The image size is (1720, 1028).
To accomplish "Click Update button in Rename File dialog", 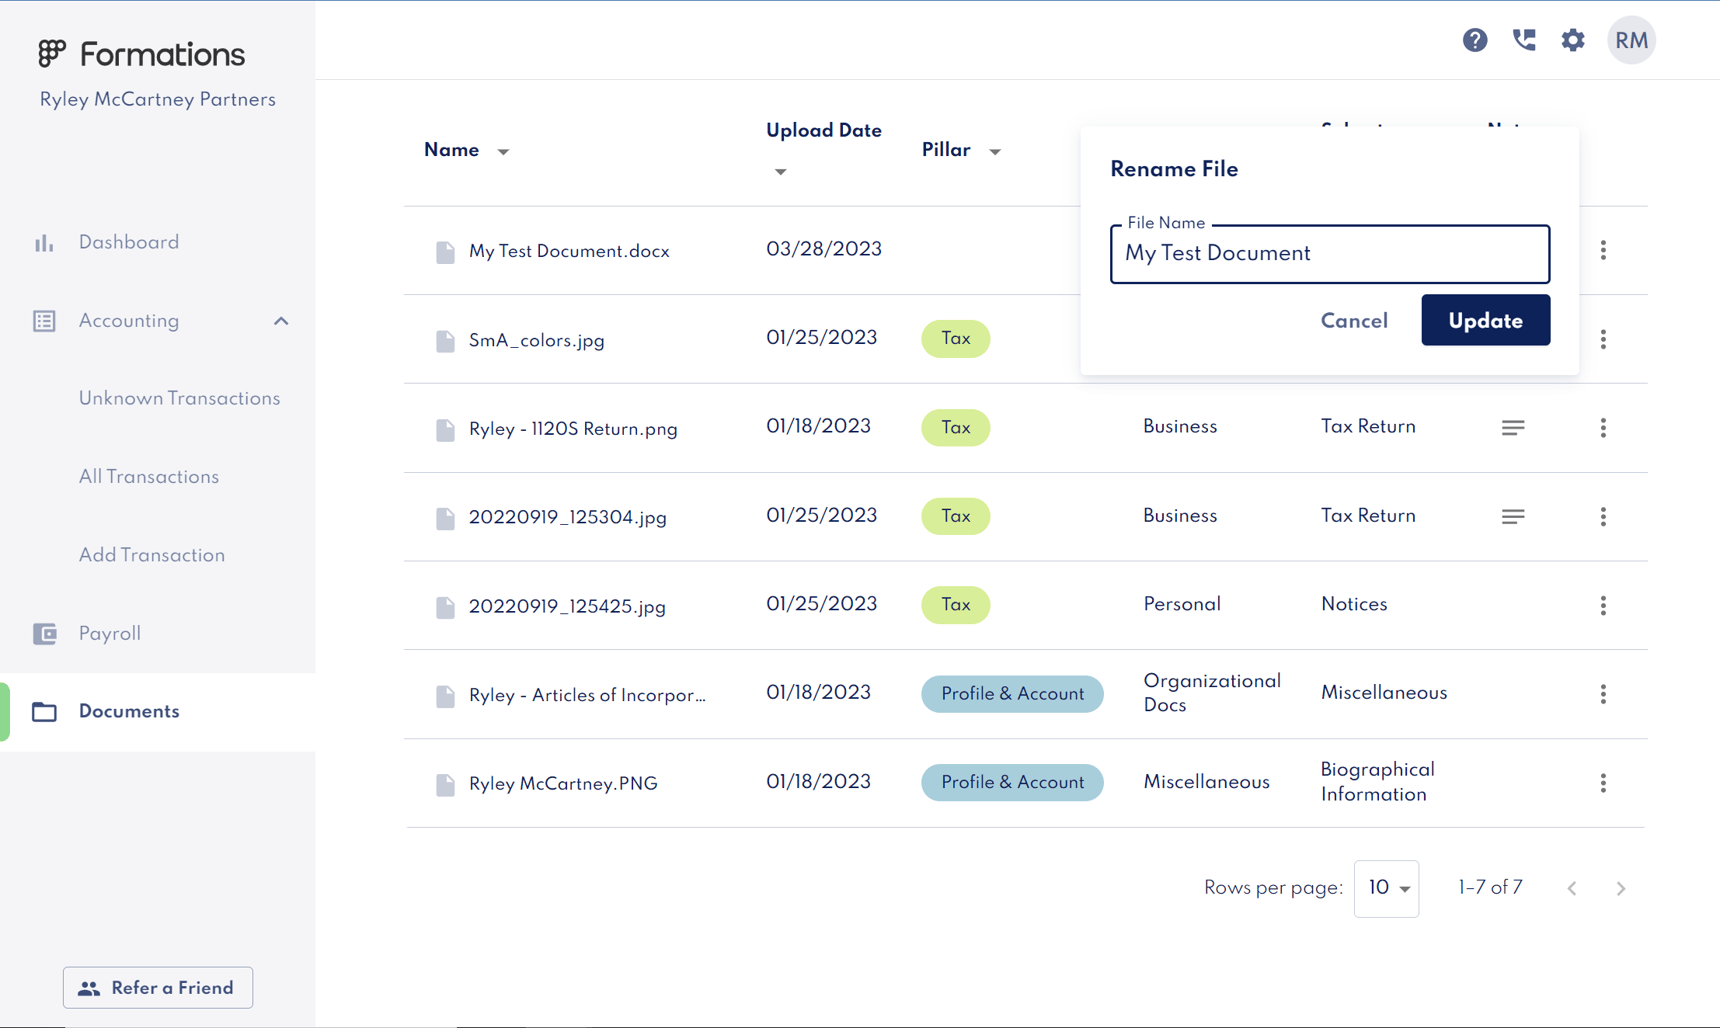I will (x=1485, y=321).
